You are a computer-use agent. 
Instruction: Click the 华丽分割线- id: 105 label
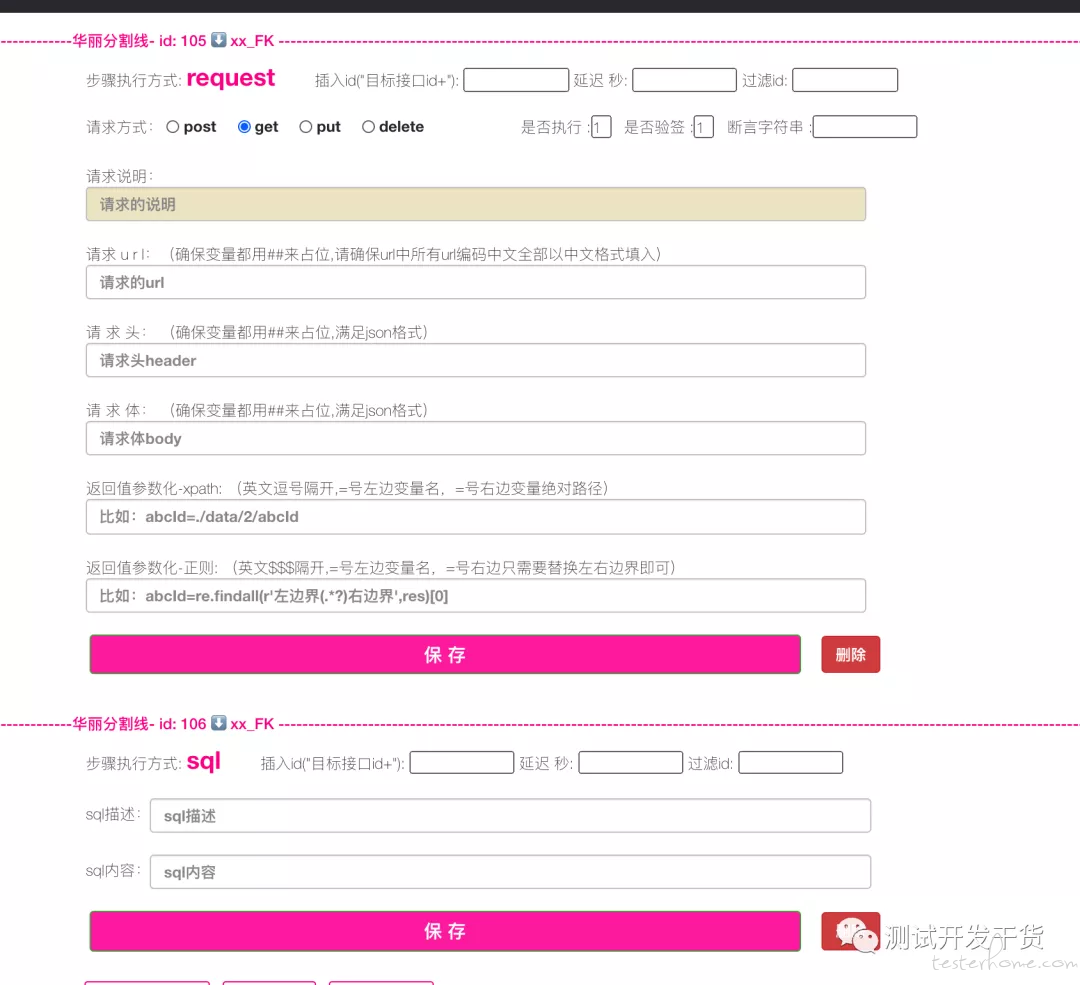click(x=139, y=41)
